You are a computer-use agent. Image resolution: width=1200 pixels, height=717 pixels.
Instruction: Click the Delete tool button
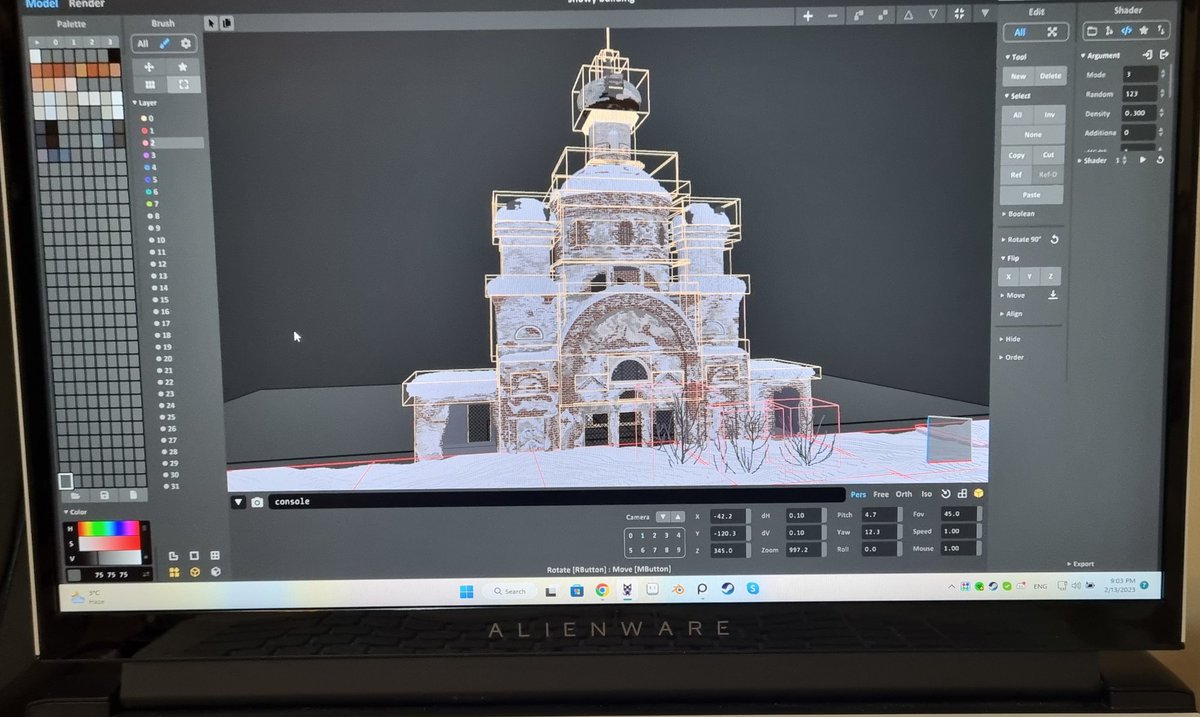[x=1050, y=76]
